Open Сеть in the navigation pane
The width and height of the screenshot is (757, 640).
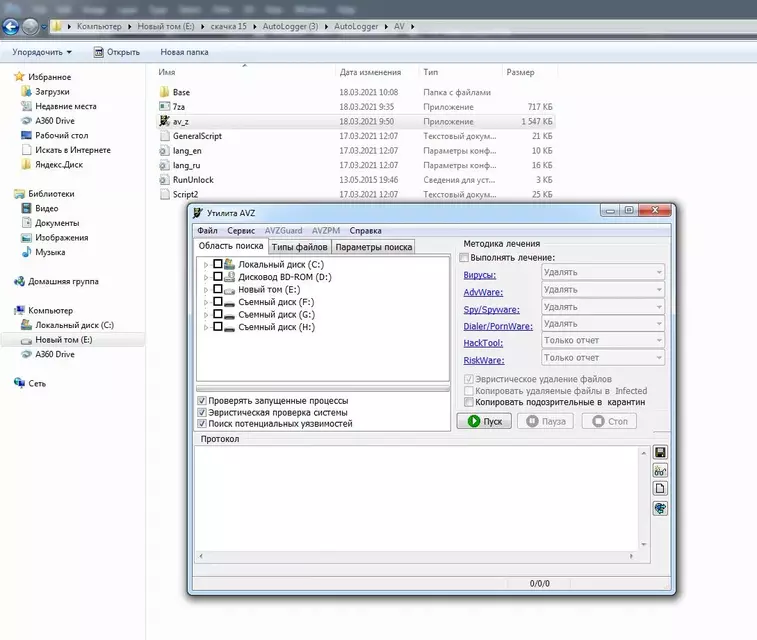coord(37,383)
